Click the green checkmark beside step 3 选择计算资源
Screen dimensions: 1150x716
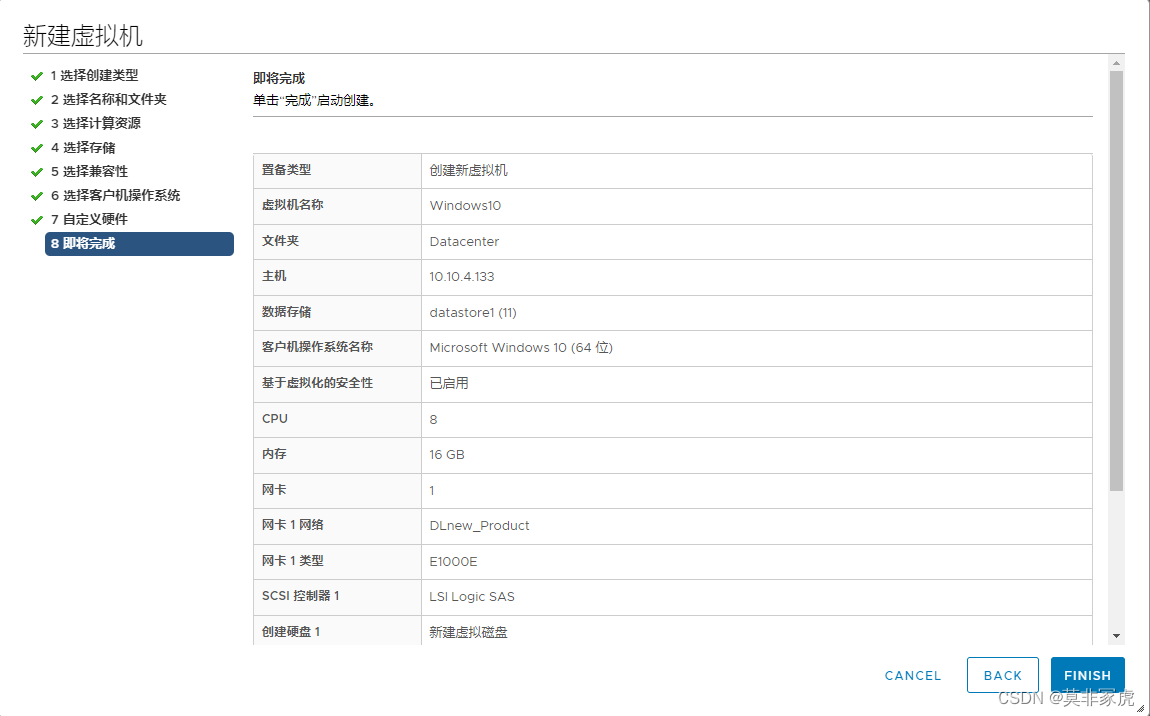click(37, 125)
